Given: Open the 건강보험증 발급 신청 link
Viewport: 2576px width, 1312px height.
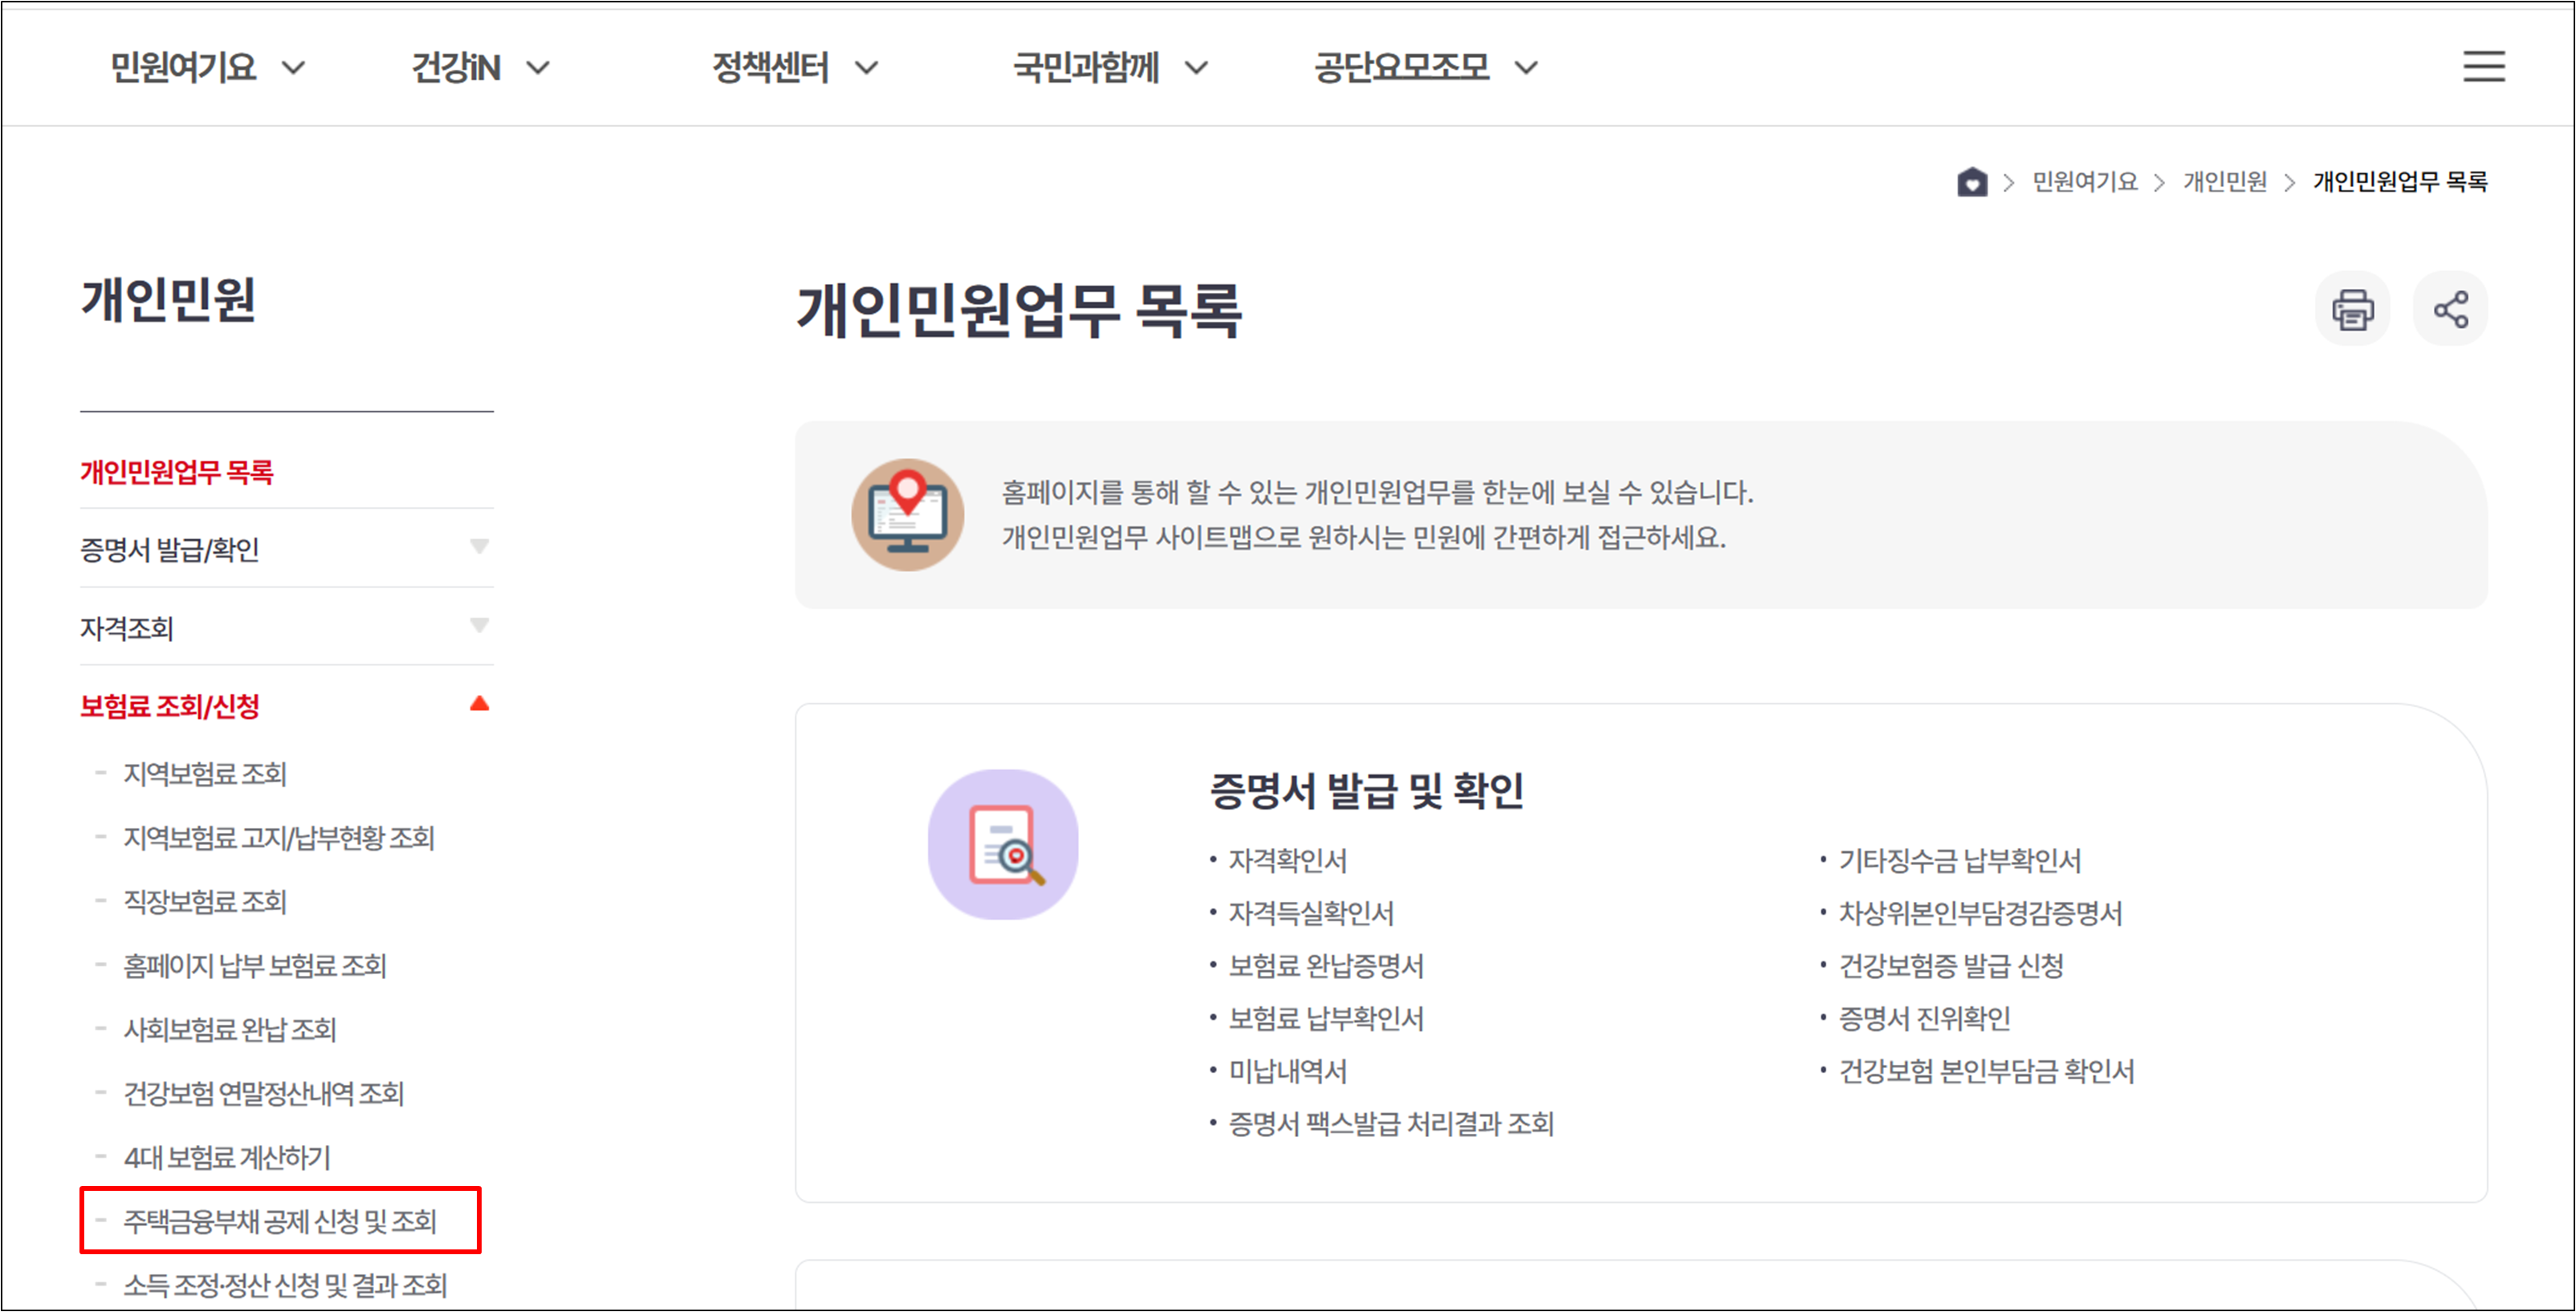Looking at the screenshot, I should tap(1951, 966).
